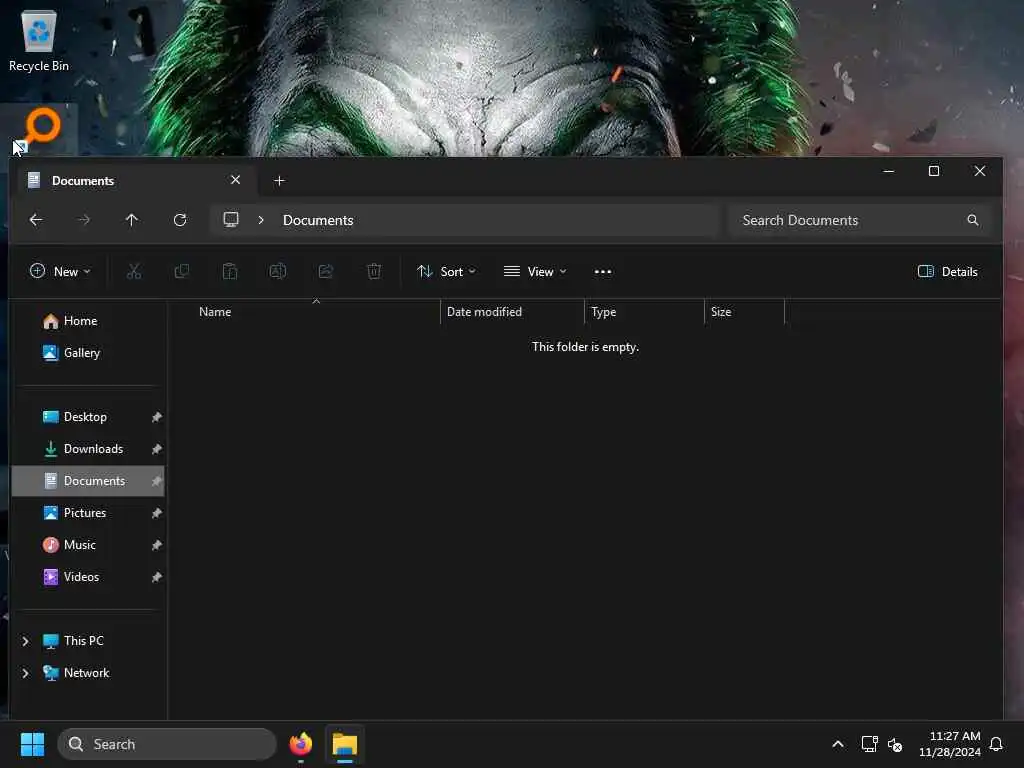Click File Explorer taskbar icon

(x=345, y=744)
